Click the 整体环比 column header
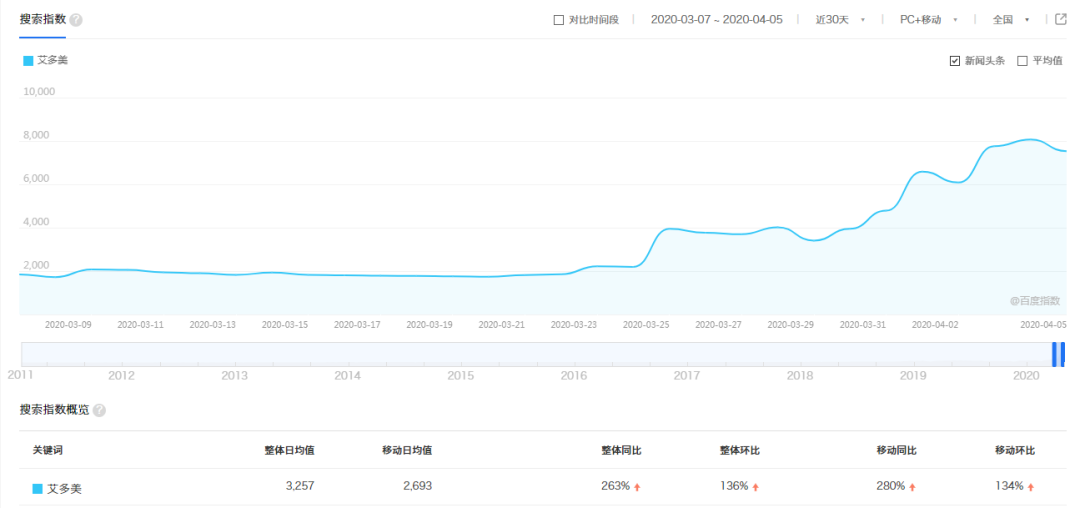The image size is (1080, 508). pyautogui.click(x=740, y=450)
